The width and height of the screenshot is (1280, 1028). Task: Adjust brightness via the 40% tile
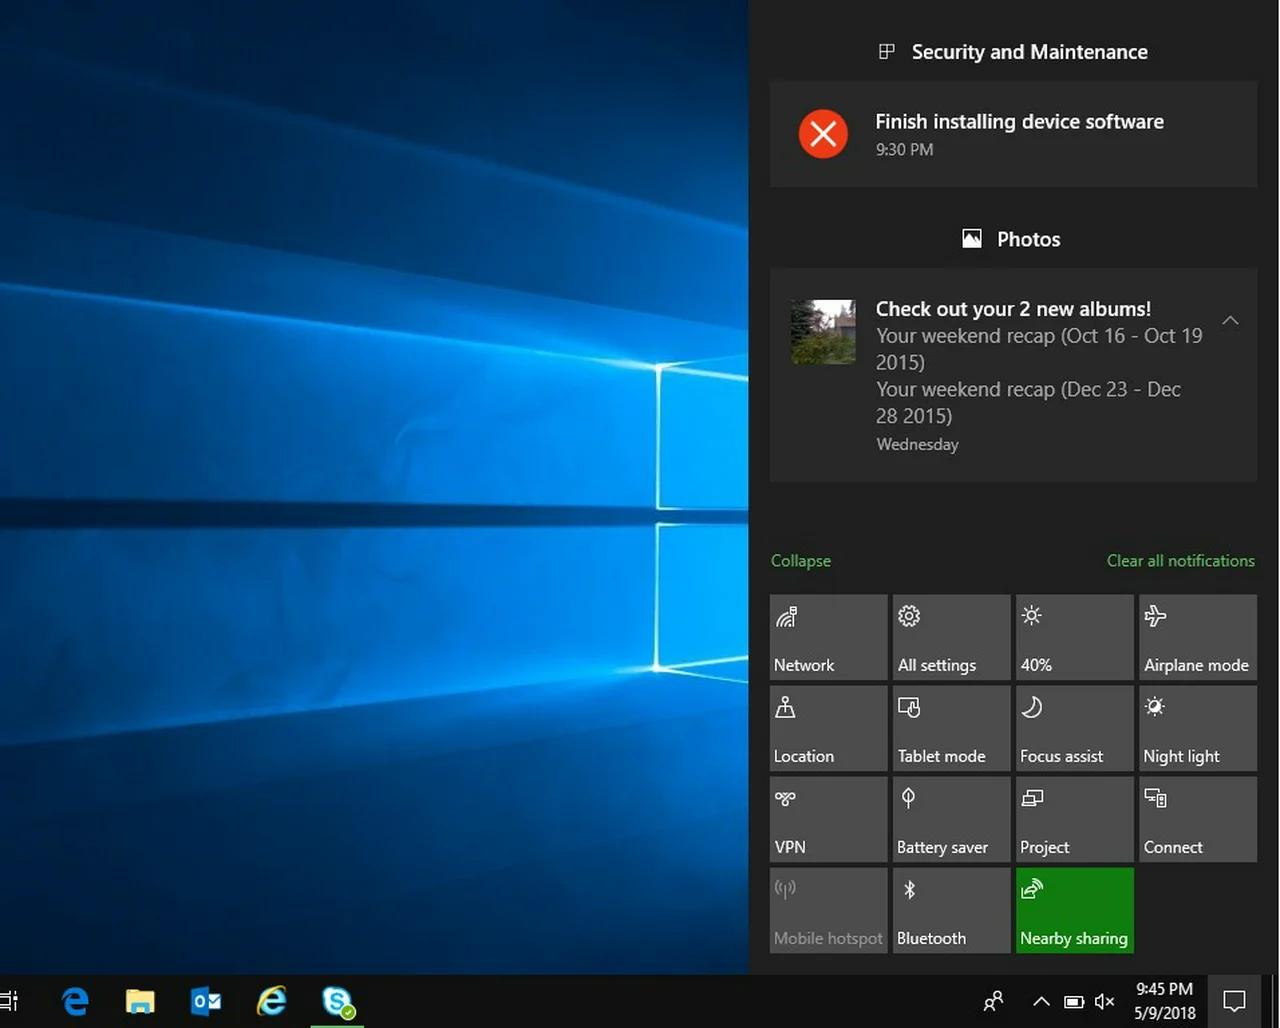[x=1074, y=637]
